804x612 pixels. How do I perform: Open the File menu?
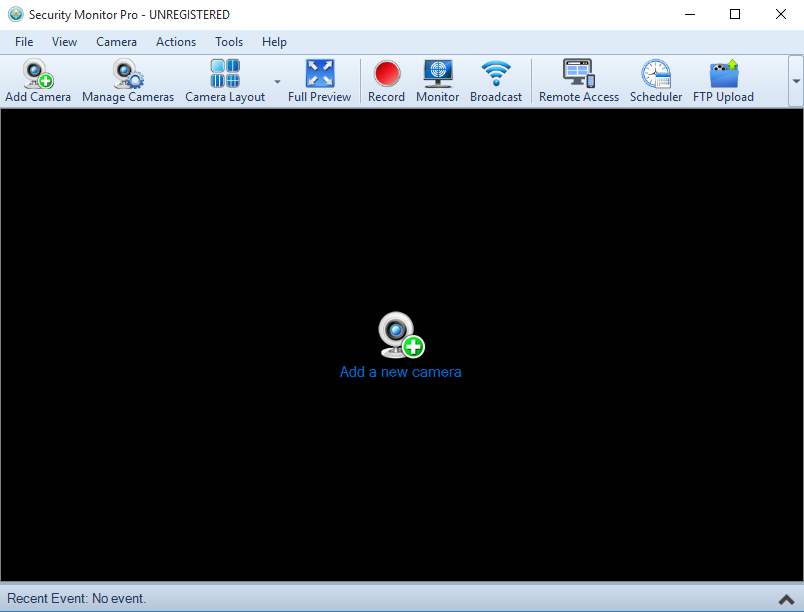pos(24,42)
